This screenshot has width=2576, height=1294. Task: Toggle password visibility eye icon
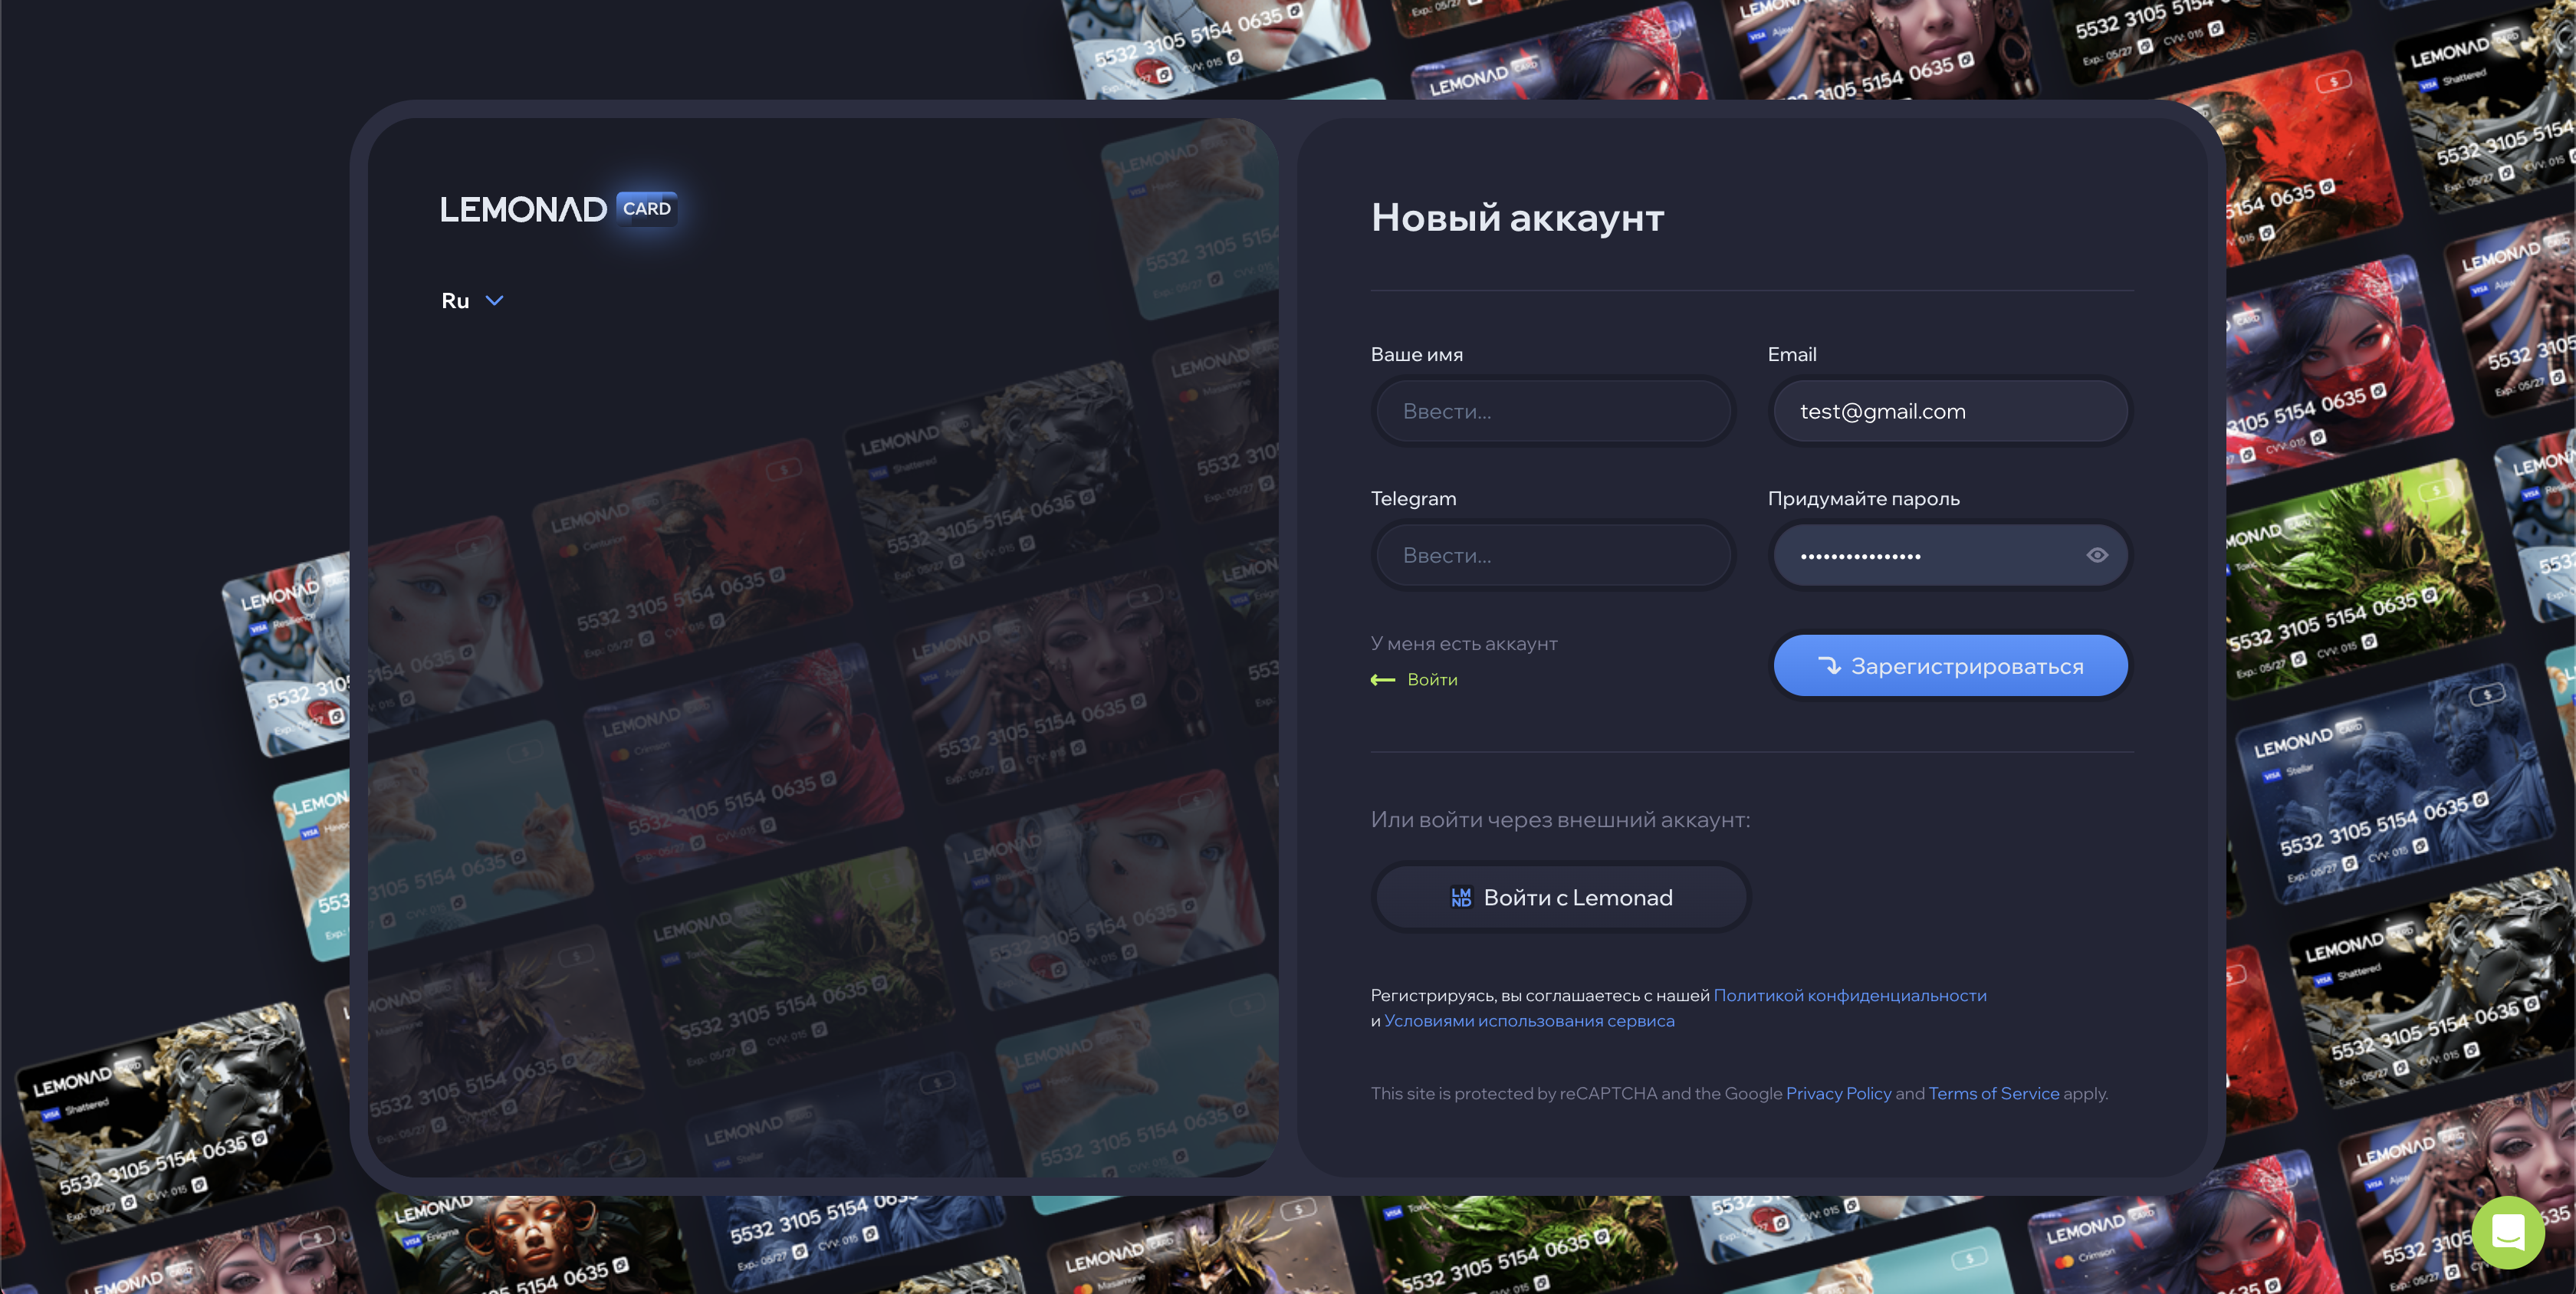click(x=2097, y=555)
